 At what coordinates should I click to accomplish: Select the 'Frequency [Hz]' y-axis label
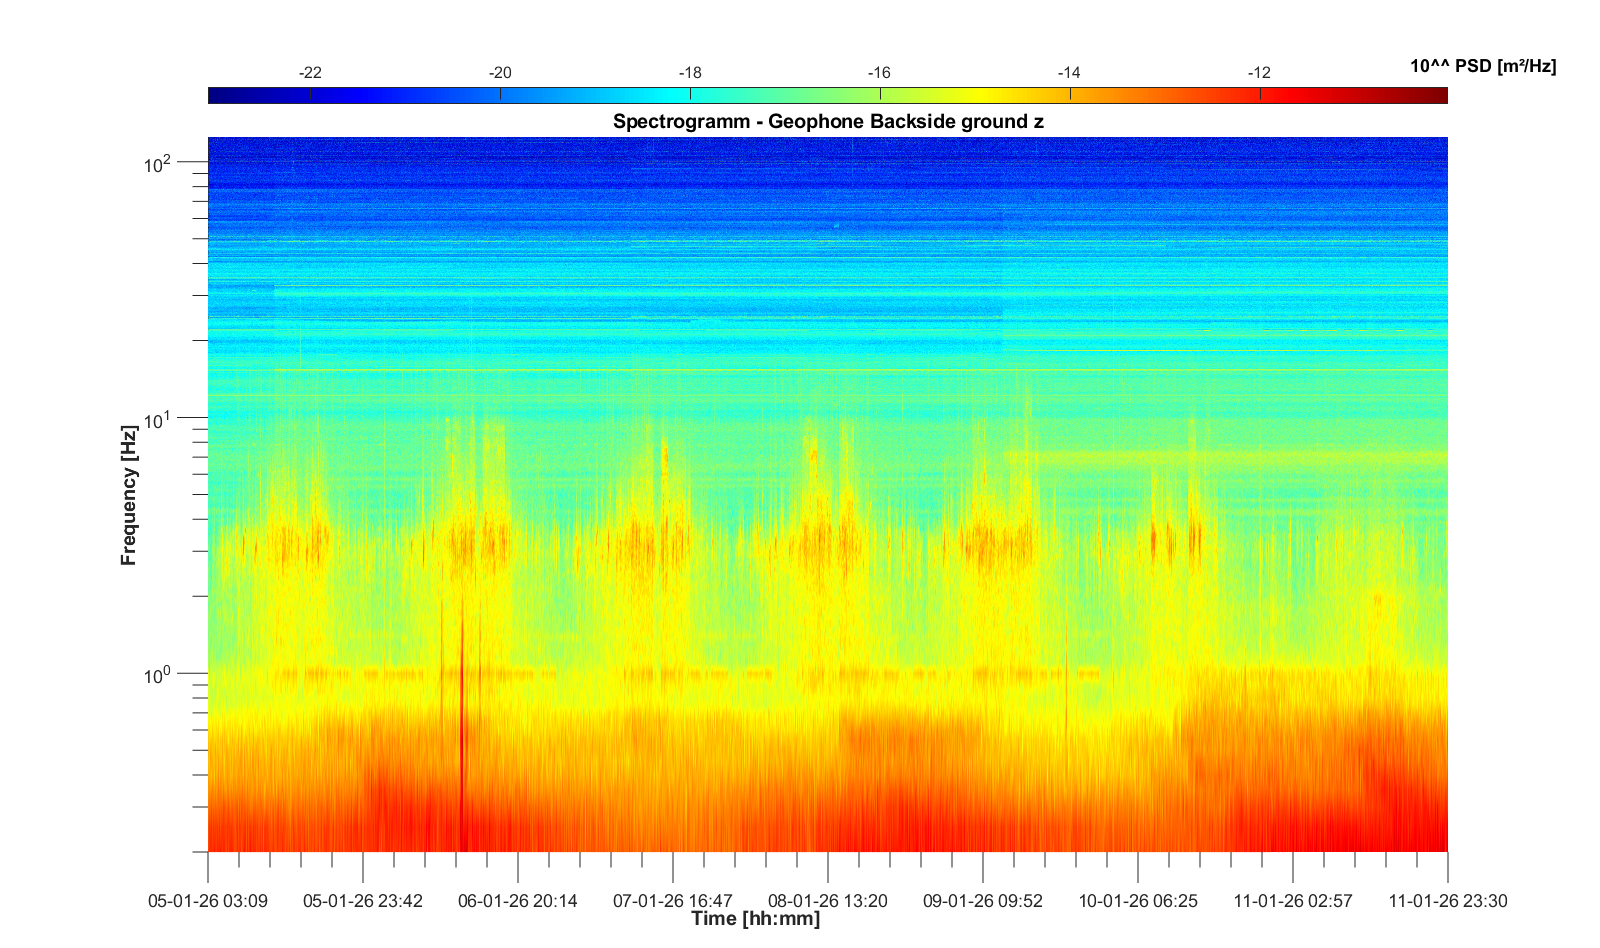click(128, 495)
